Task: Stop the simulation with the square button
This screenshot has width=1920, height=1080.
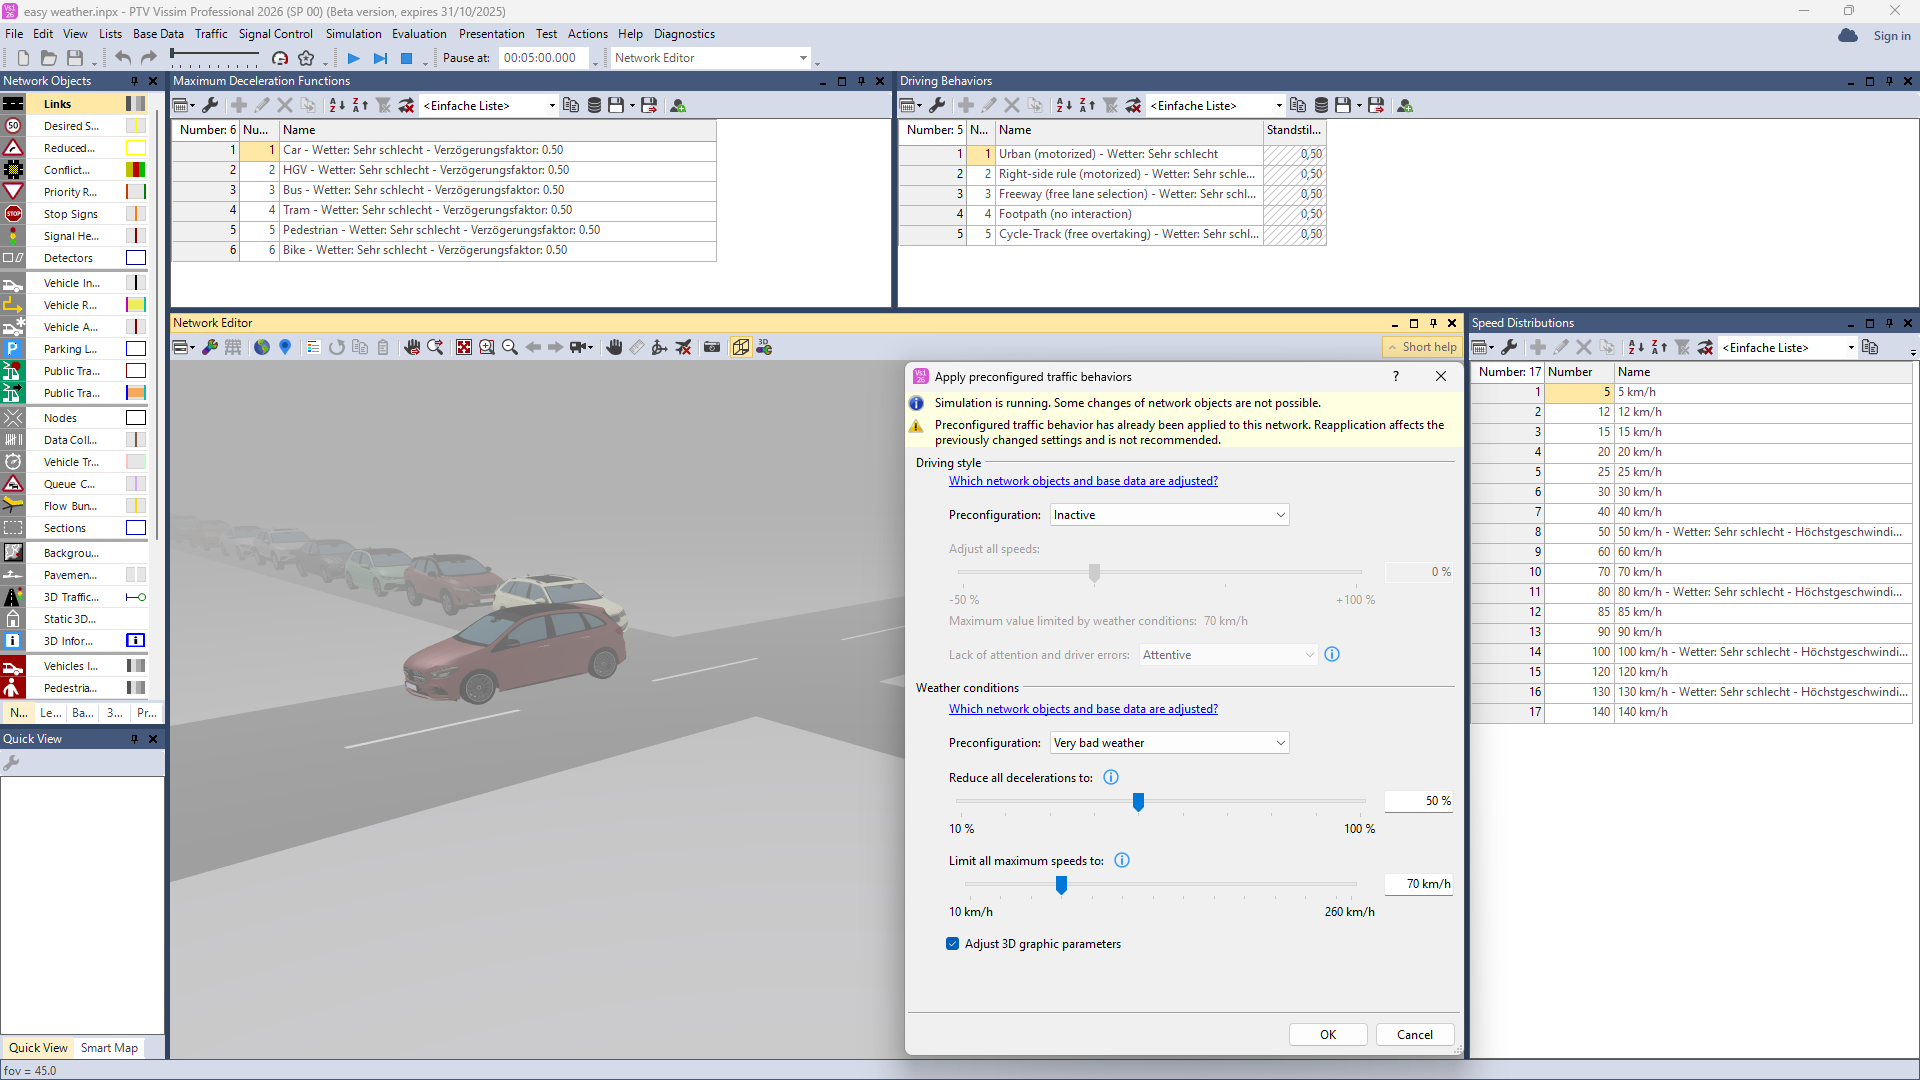Action: click(407, 58)
